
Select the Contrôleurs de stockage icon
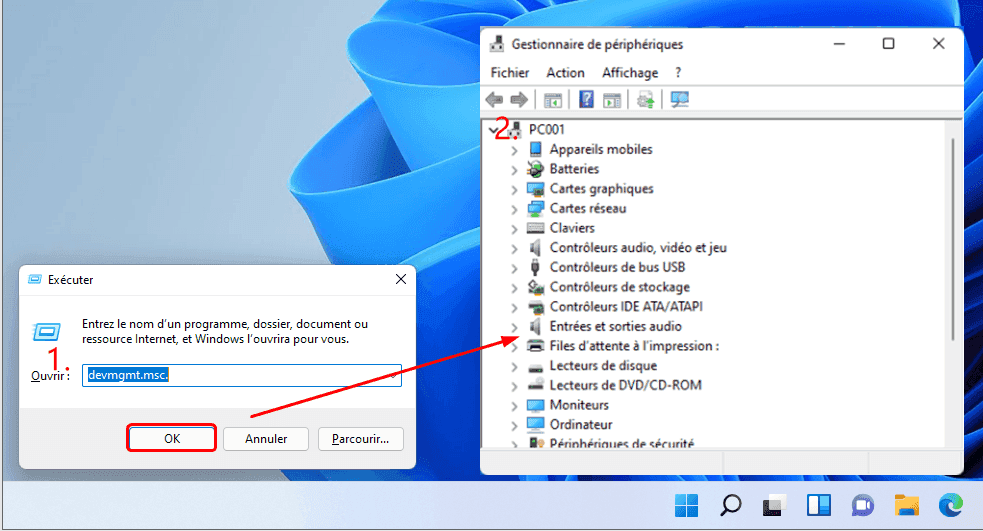pos(535,287)
